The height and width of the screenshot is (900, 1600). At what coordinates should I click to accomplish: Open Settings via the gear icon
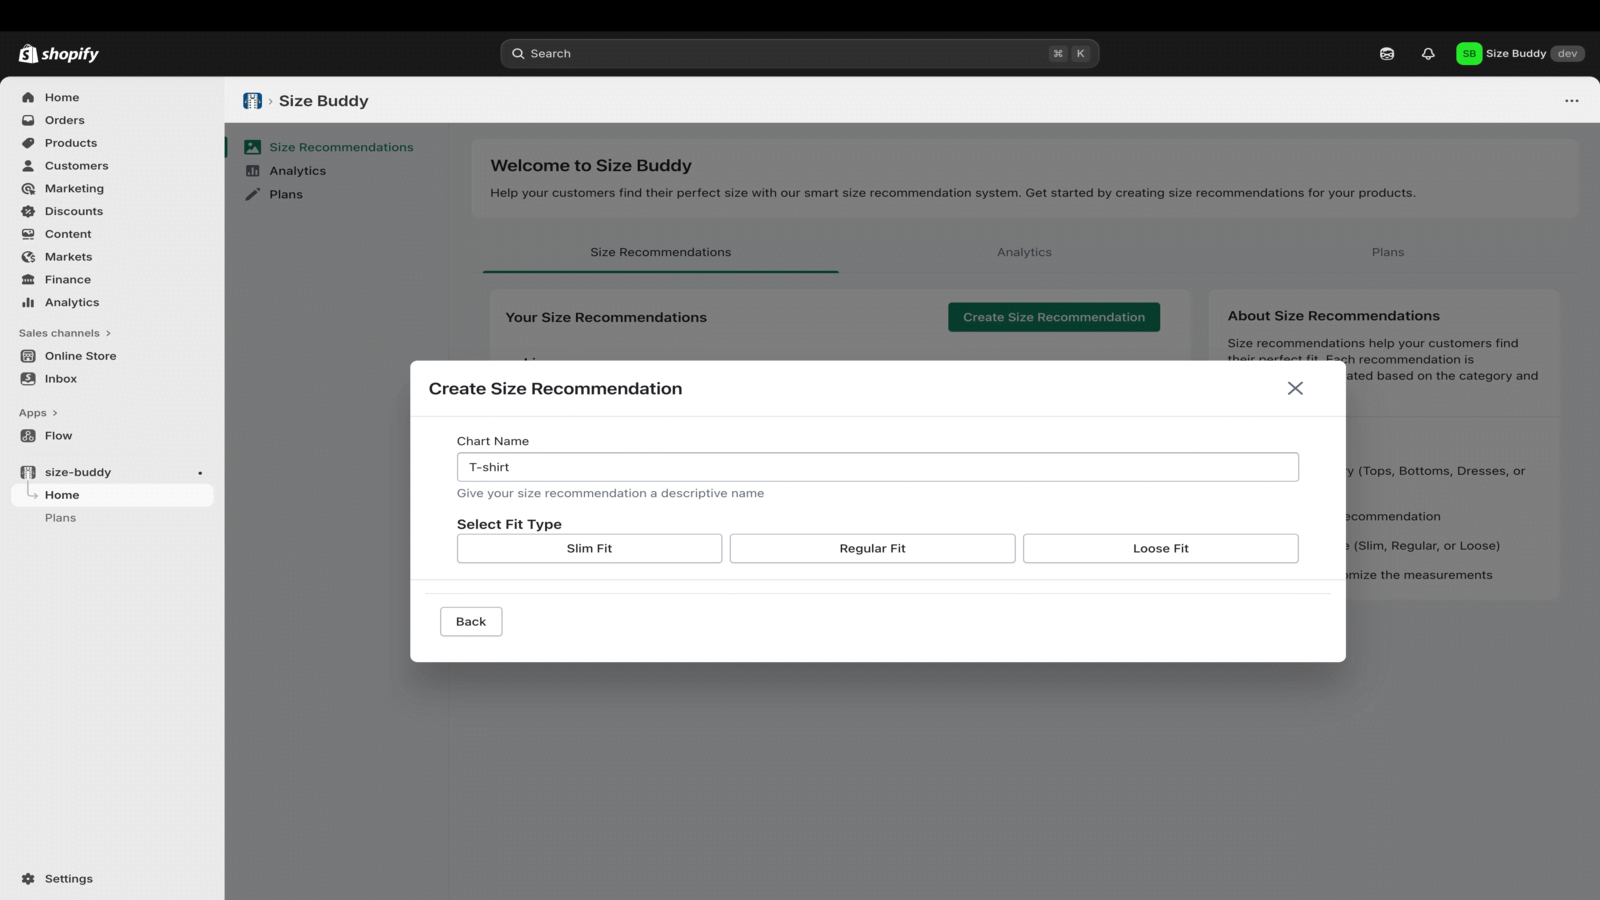tap(28, 879)
